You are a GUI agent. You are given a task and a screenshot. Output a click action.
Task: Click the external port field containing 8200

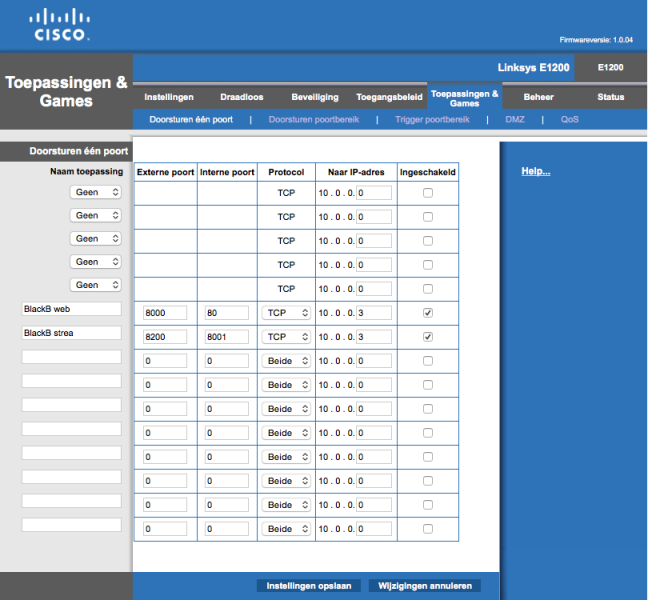click(166, 337)
